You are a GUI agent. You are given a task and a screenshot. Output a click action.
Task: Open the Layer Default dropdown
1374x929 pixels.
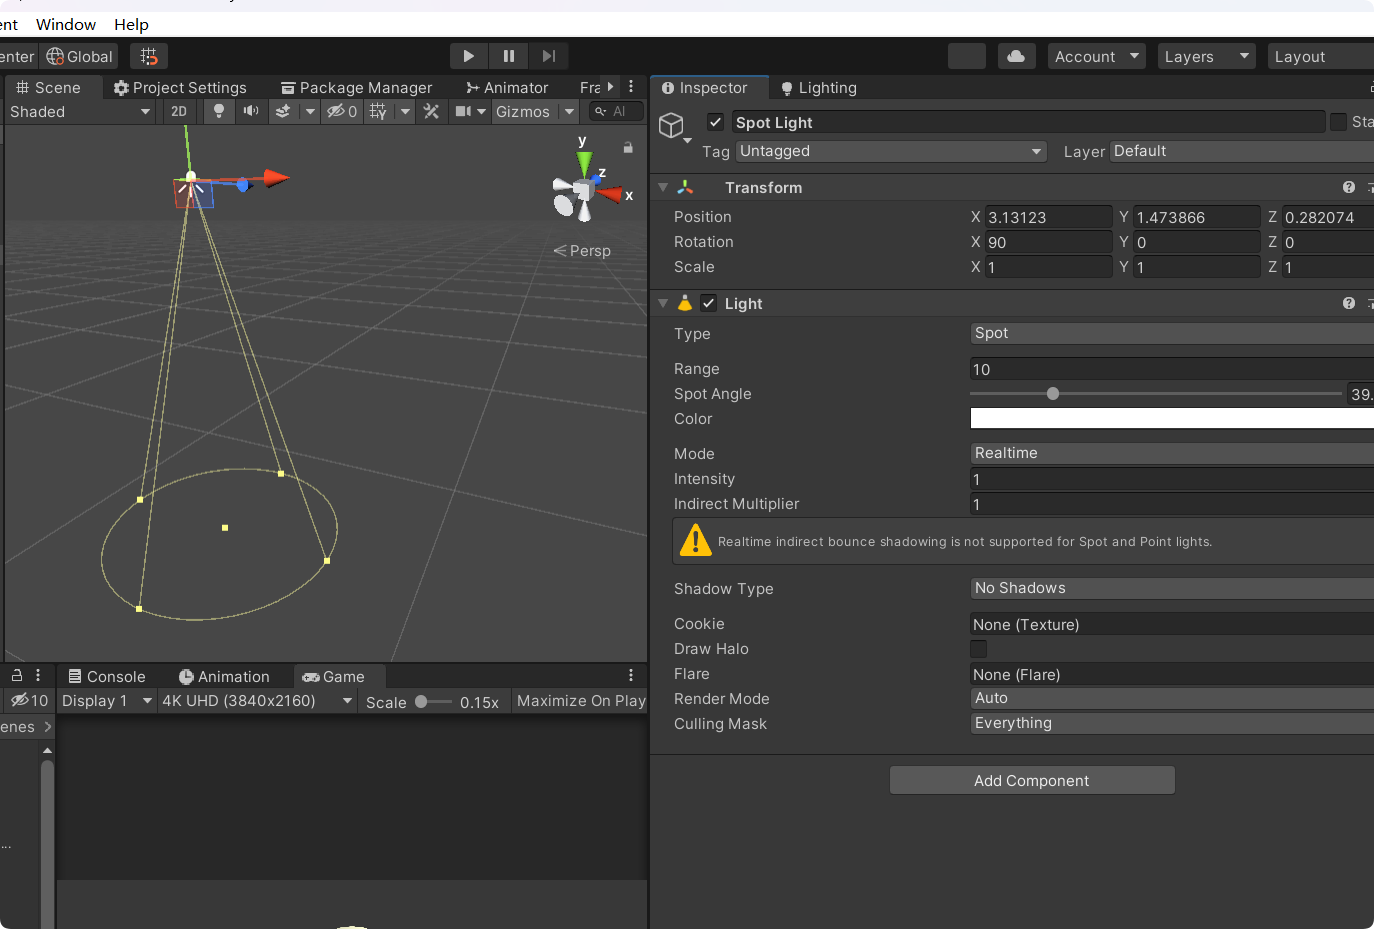point(1242,151)
